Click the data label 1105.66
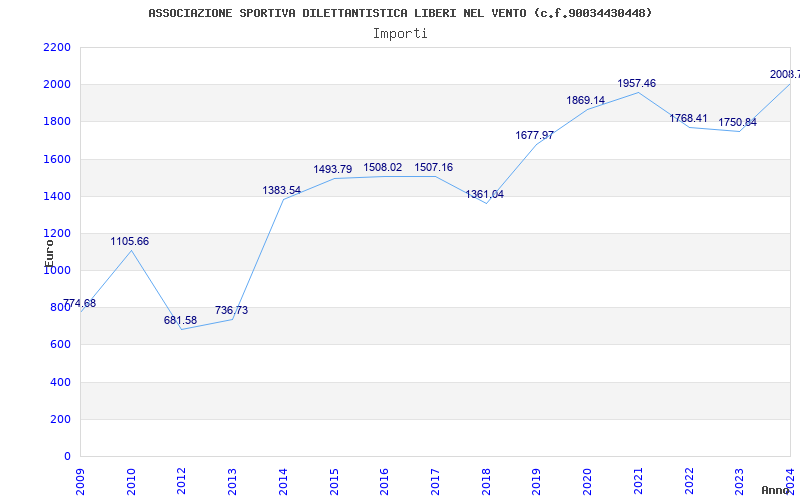 (130, 241)
